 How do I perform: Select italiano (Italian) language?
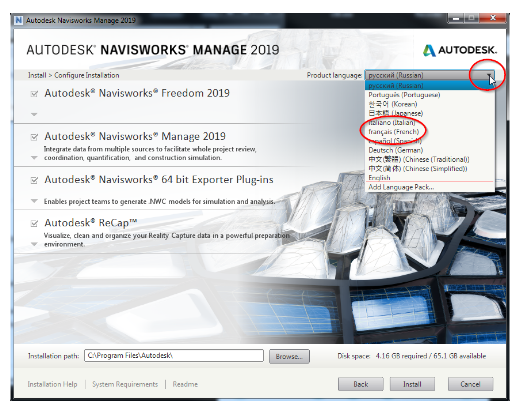[x=430, y=123]
